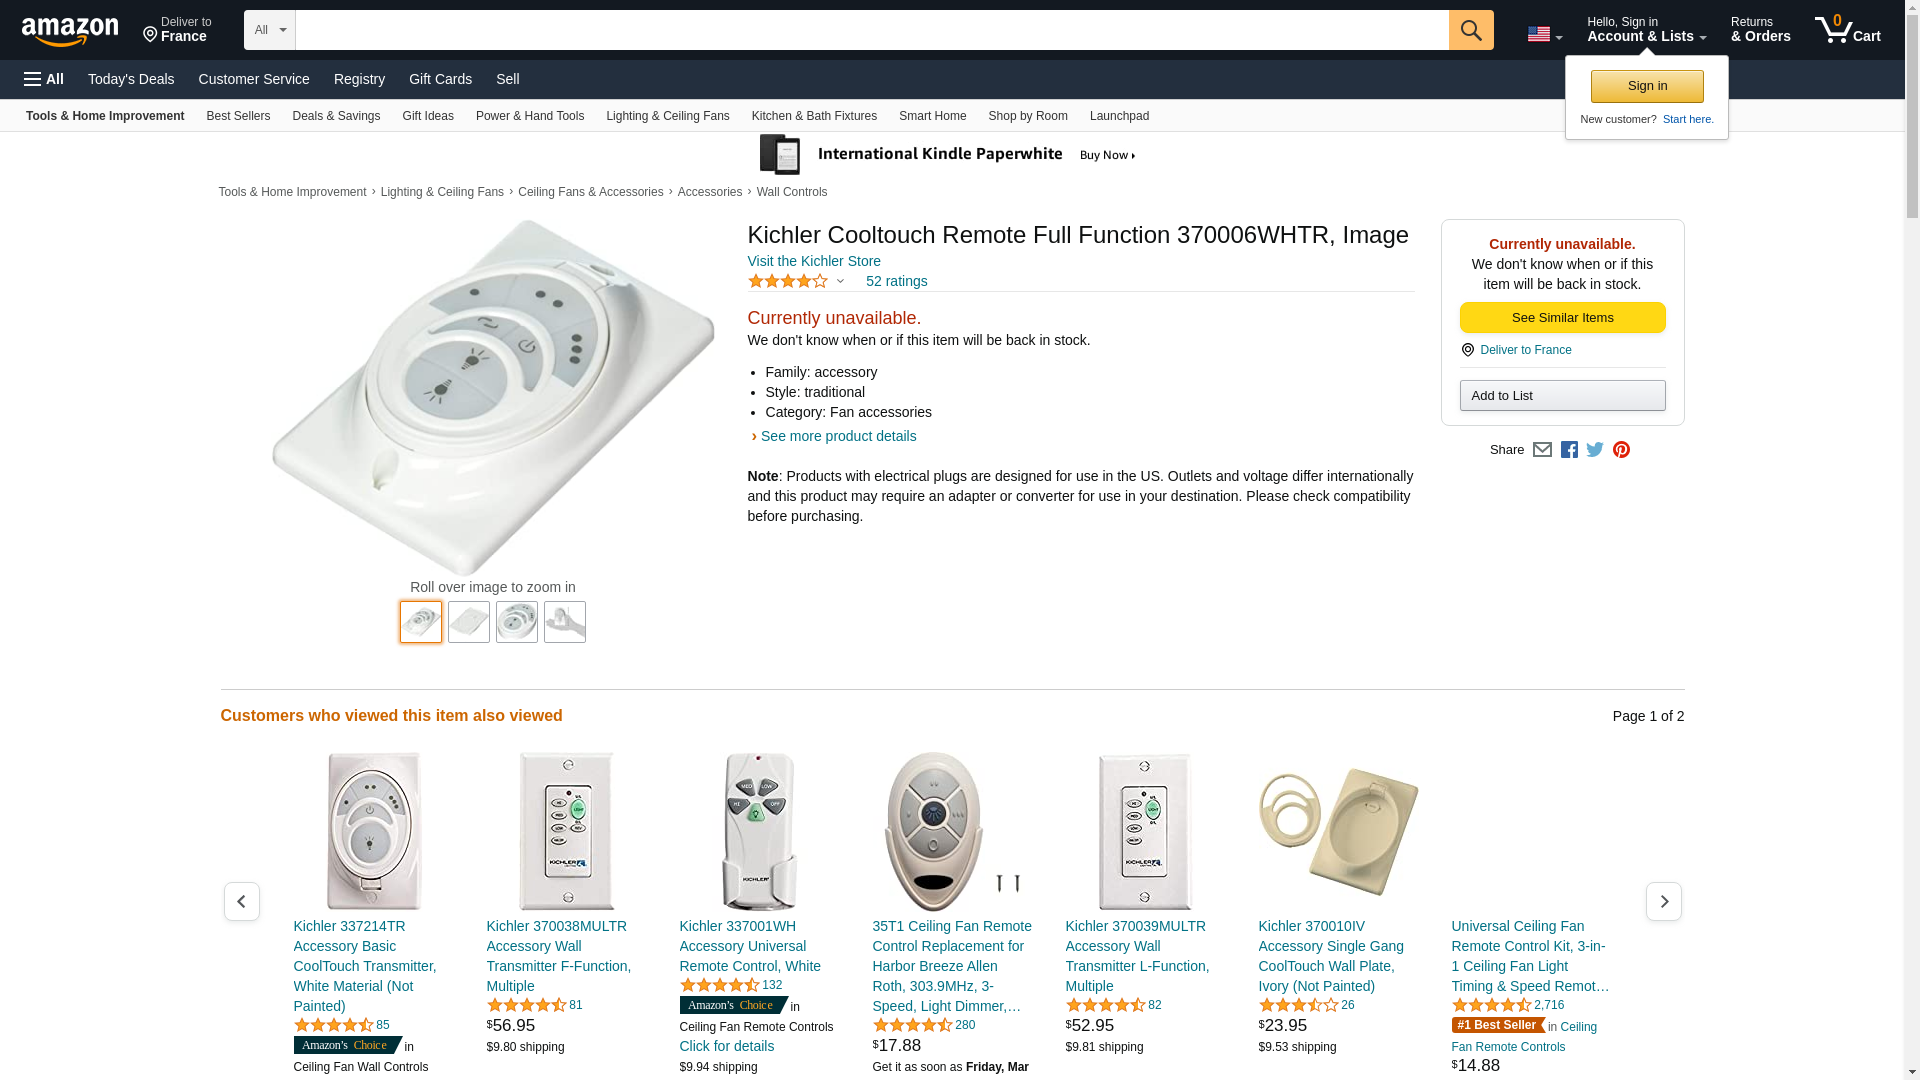Click See Similar Items button
1920x1080 pixels.
[1562, 318]
